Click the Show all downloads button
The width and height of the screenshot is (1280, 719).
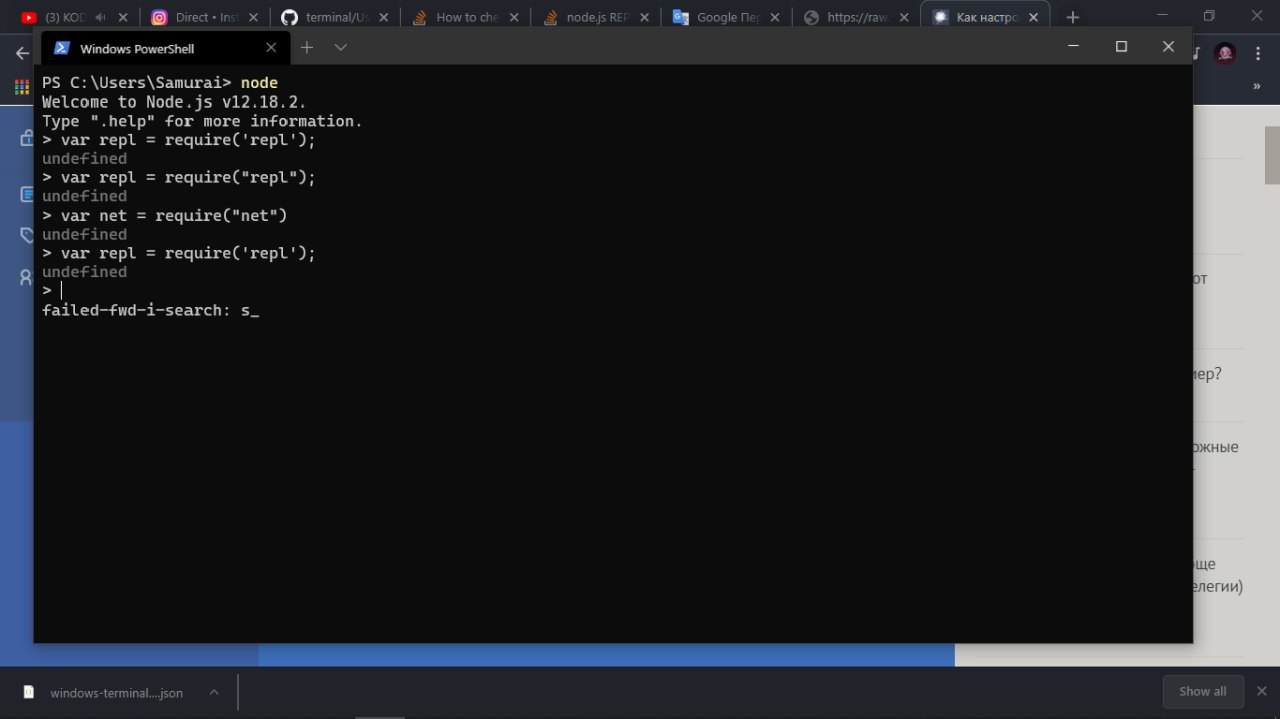point(1203,692)
